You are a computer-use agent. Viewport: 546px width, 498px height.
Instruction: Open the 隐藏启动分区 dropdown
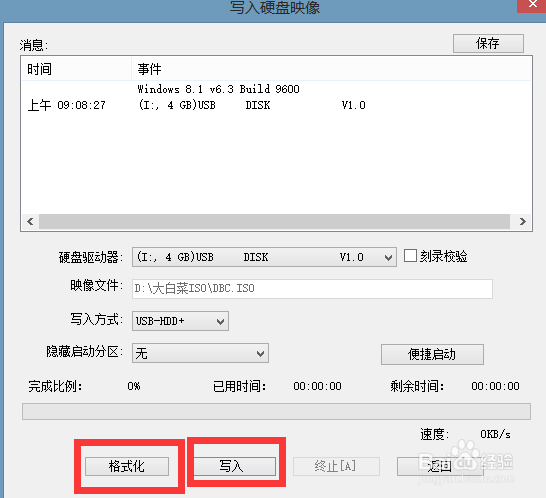(x=200, y=353)
